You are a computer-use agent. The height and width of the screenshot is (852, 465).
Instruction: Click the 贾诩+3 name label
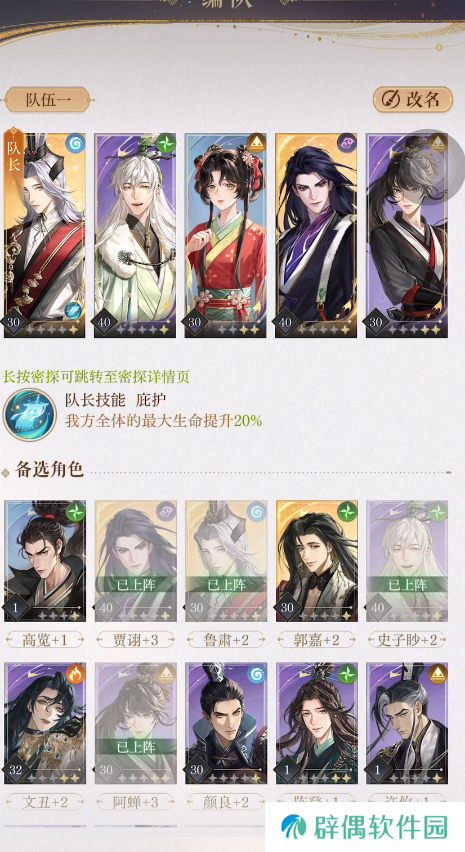[x=136, y=640]
